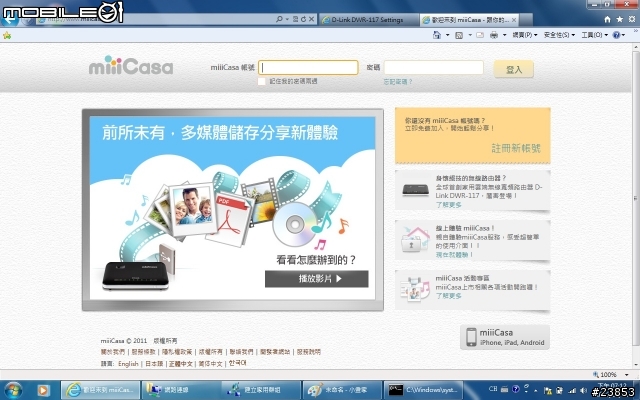Click learn more under D-Link DWR-117

(x=448, y=205)
